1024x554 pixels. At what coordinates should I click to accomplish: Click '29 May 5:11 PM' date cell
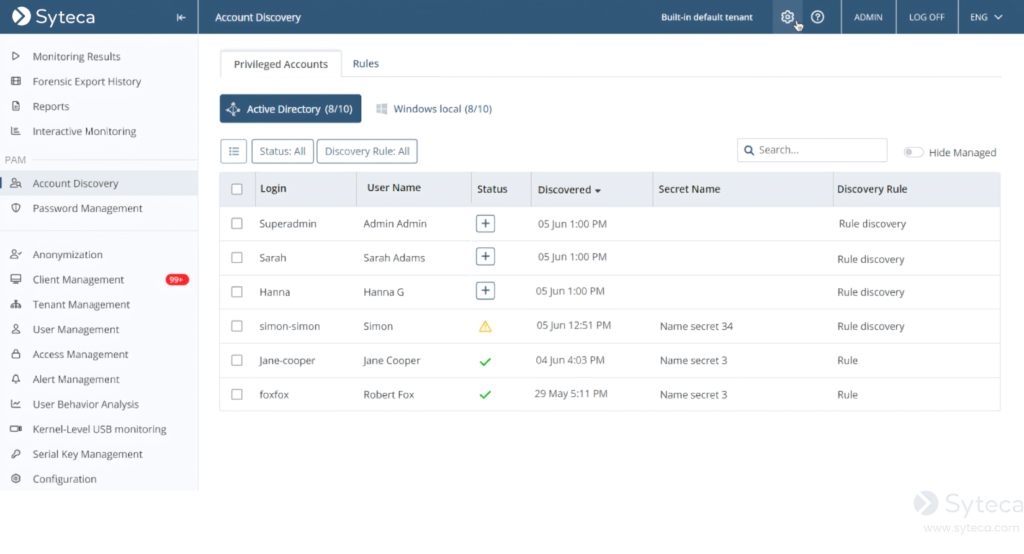[x=571, y=394]
